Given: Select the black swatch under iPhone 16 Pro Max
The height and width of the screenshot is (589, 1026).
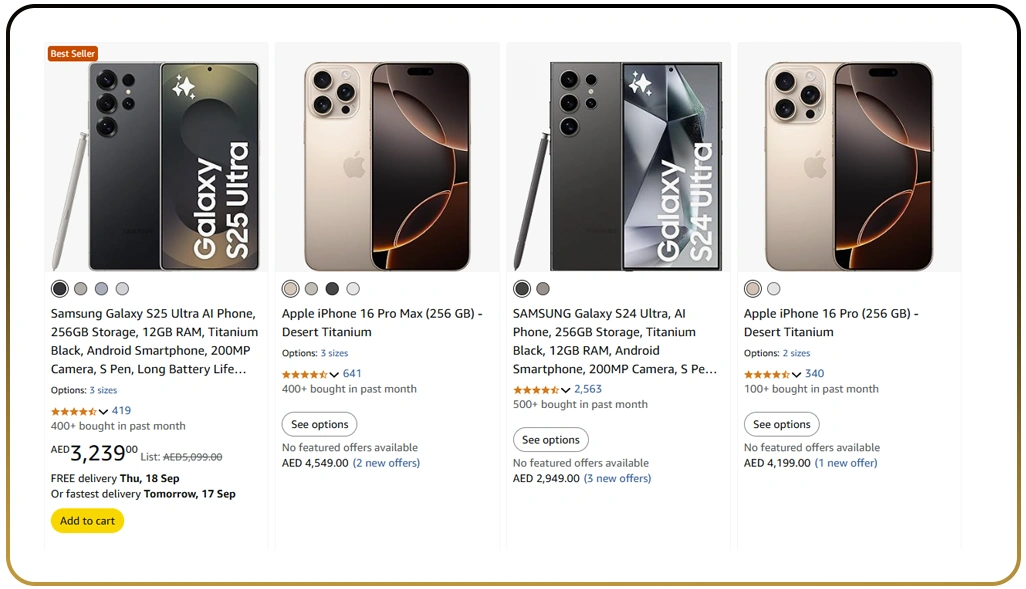Looking at the screenshot, I should (x=332, y=288).
